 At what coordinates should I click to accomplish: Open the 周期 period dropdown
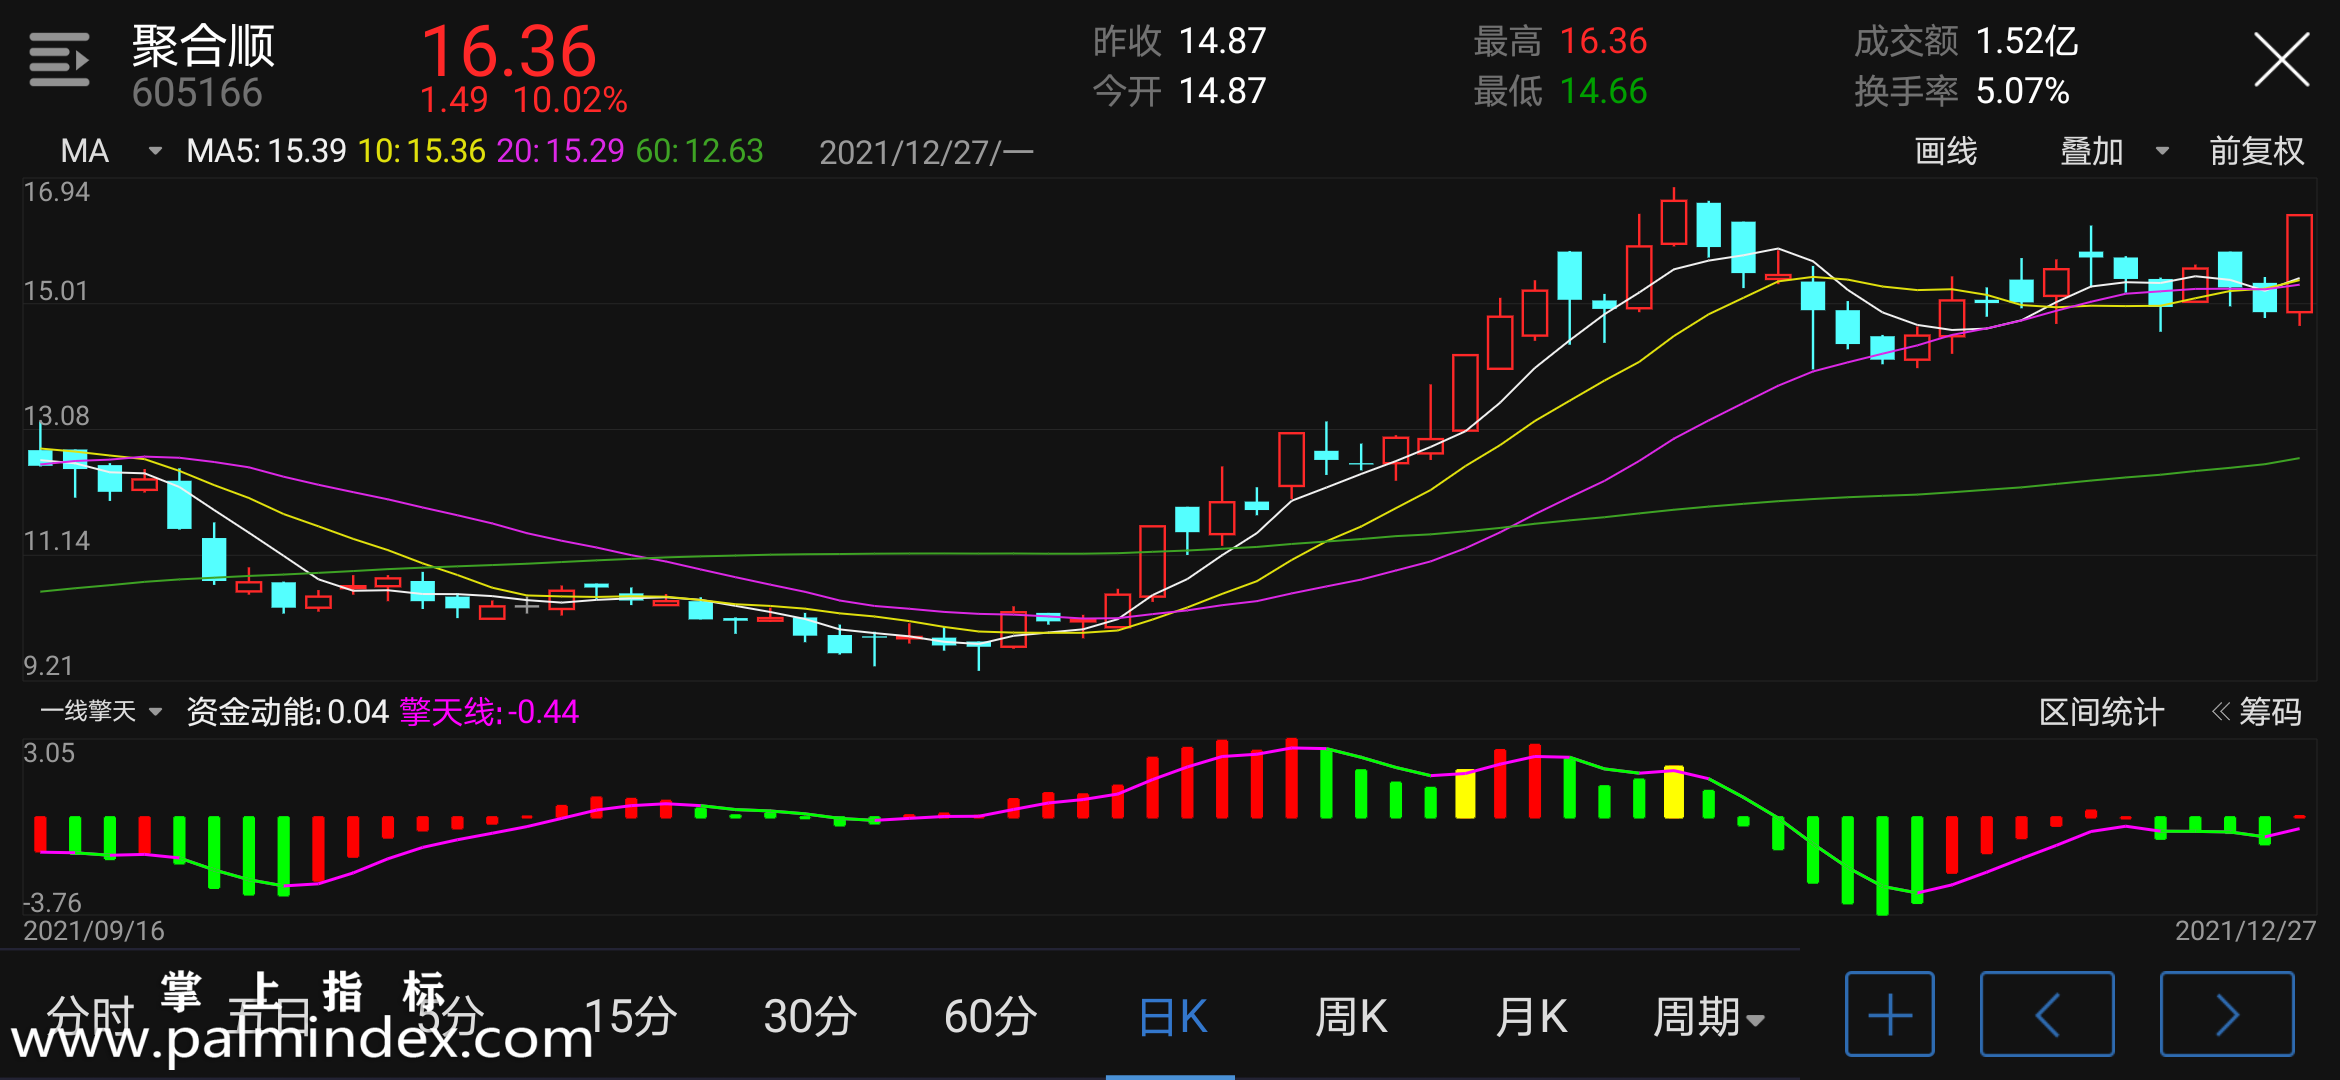(x=1708, y=1017)
